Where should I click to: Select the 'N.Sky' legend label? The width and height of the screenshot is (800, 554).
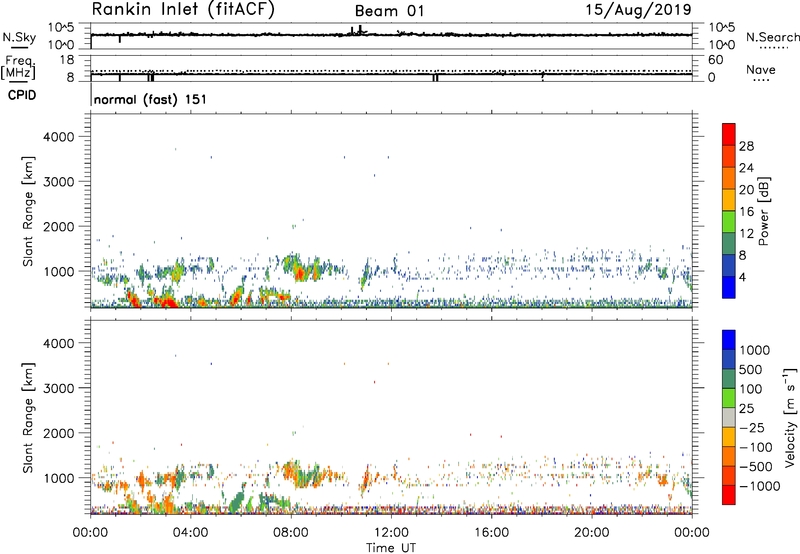tap(19, 37)
